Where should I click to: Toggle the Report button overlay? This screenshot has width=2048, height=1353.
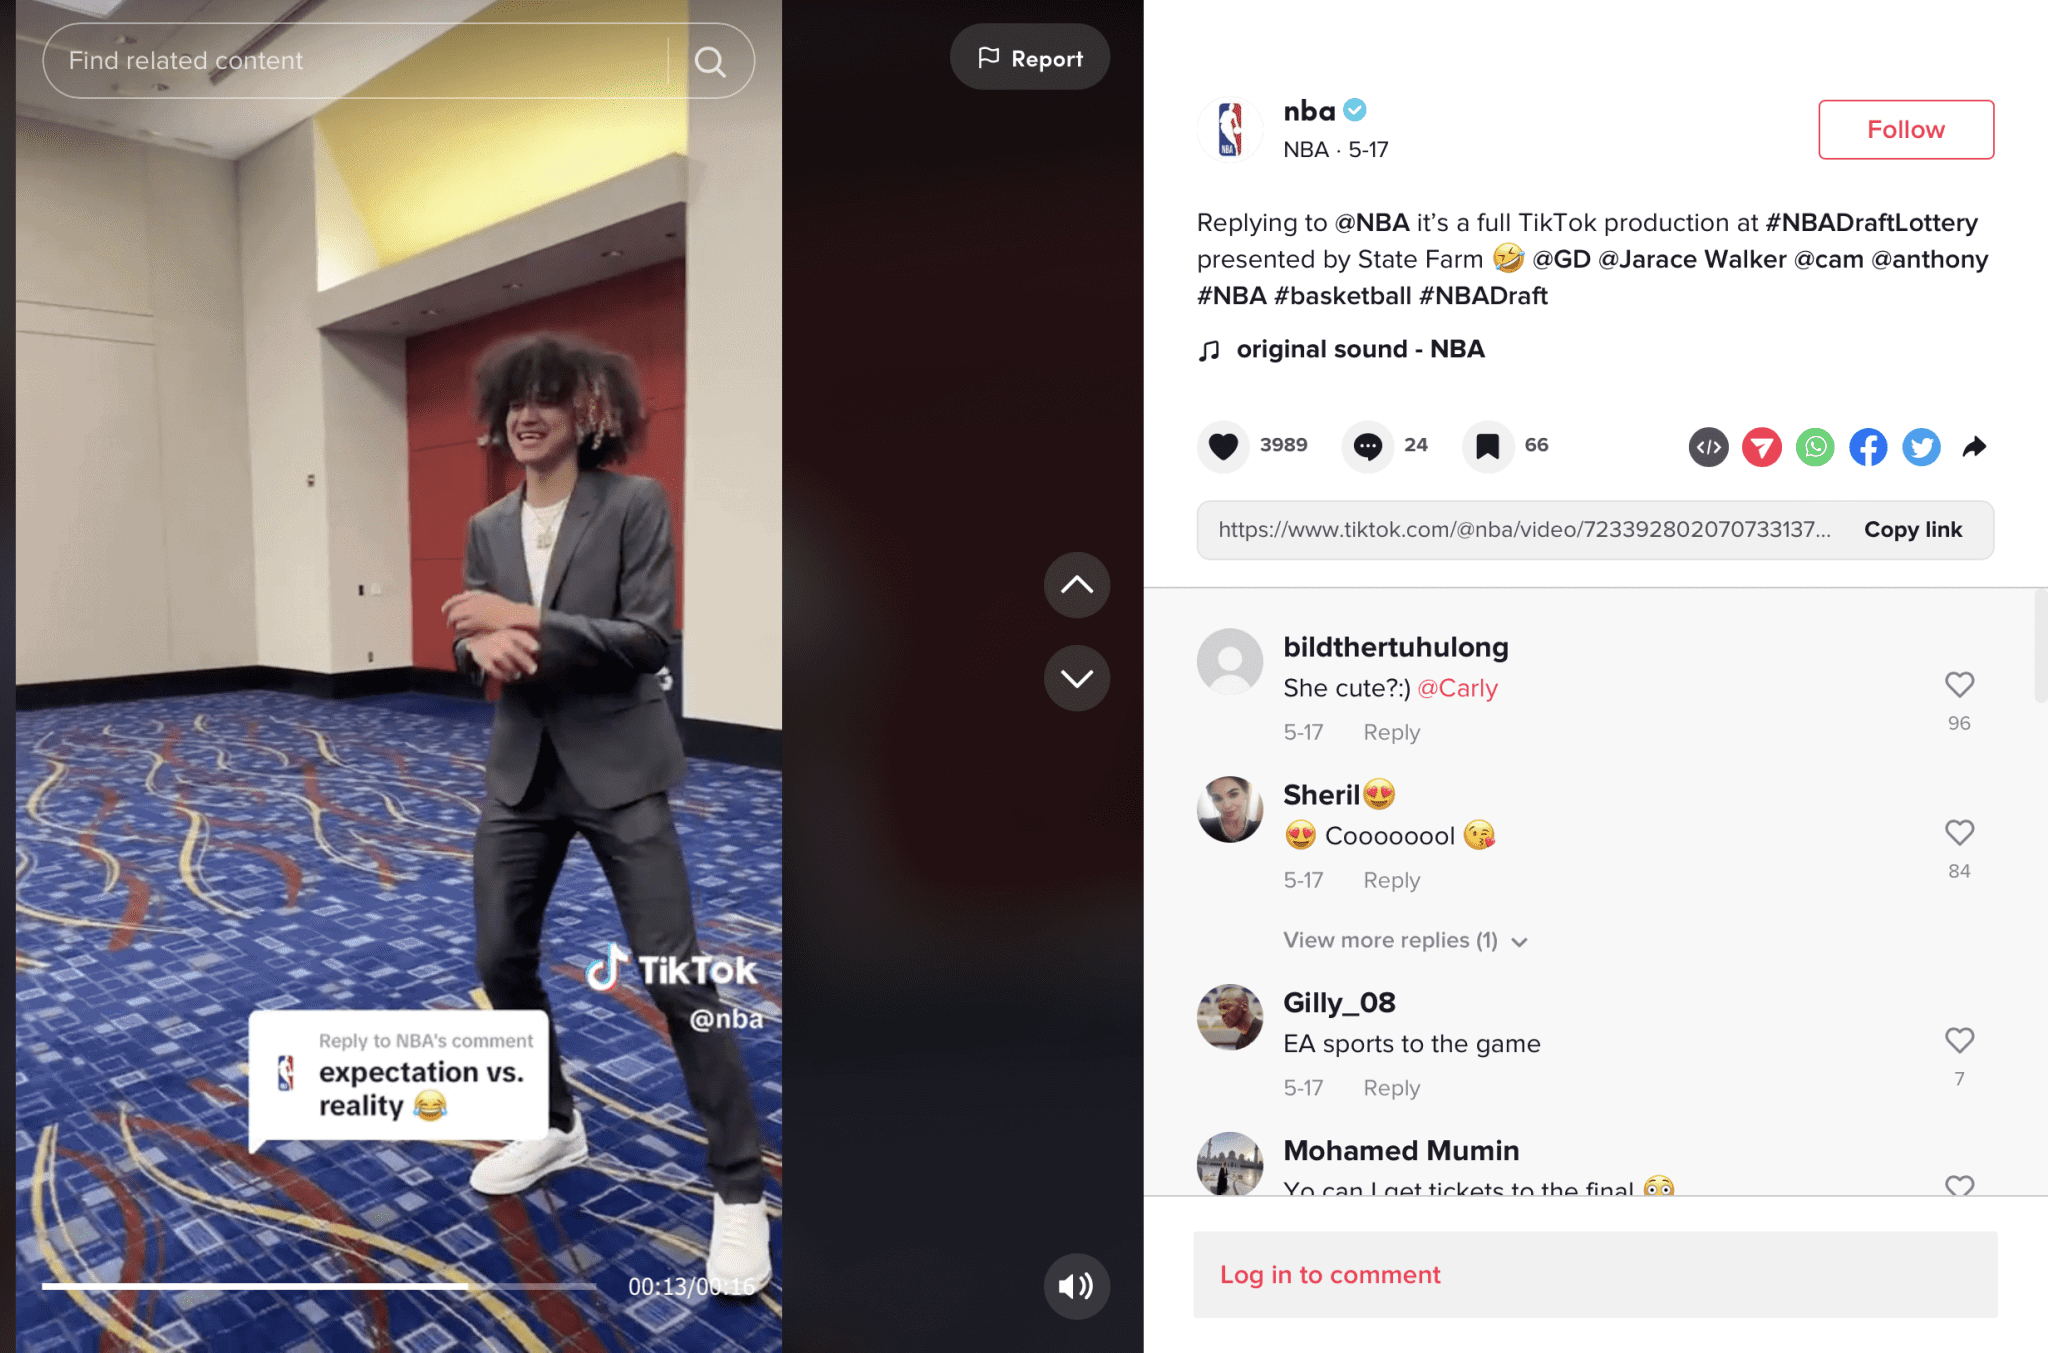click(1029, 57)
